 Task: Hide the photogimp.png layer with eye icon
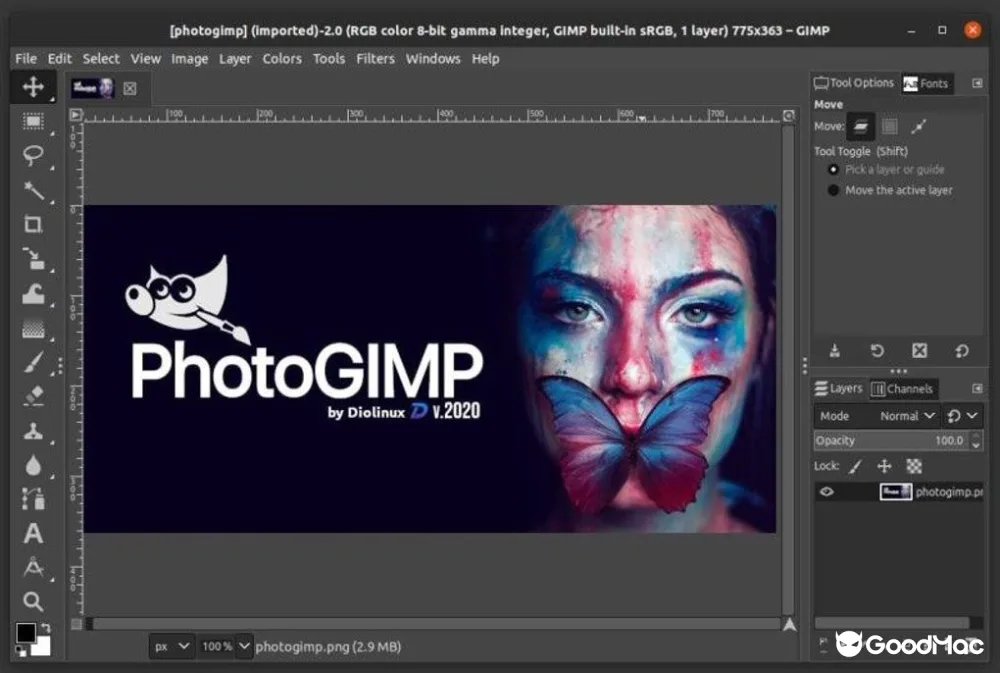click(827, 491)
